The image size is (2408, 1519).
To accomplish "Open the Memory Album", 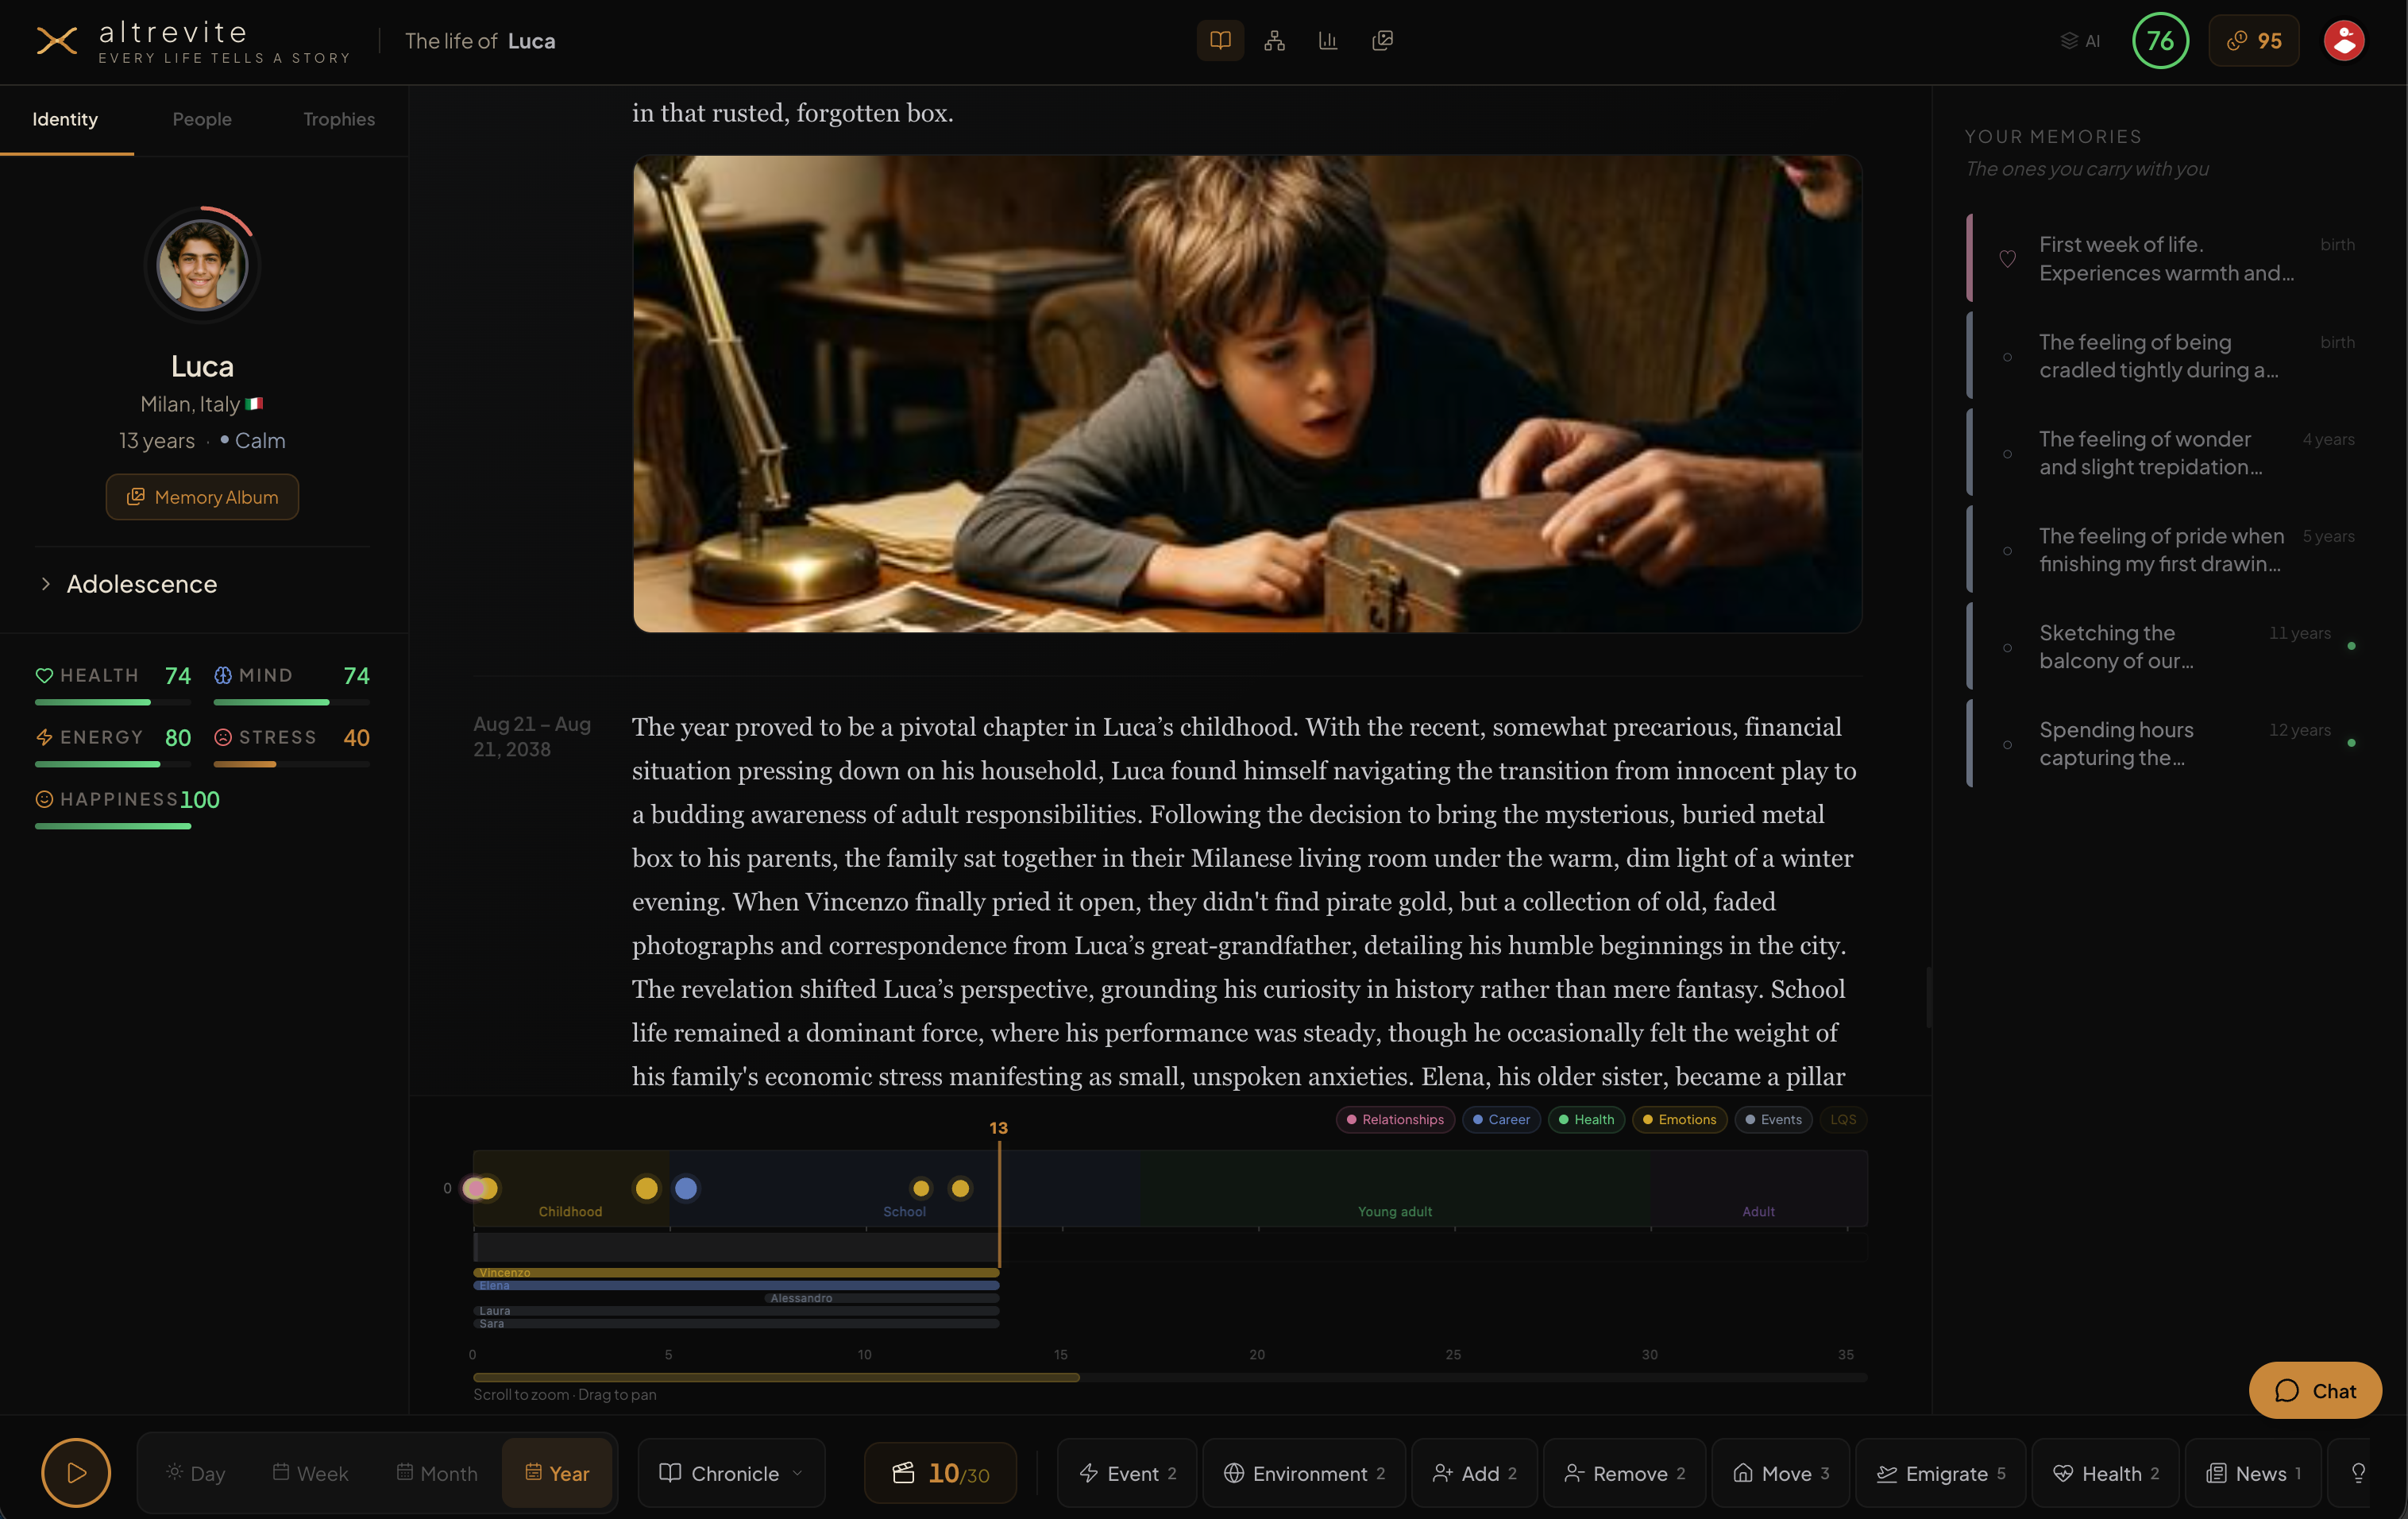I will tap(202, 497).
